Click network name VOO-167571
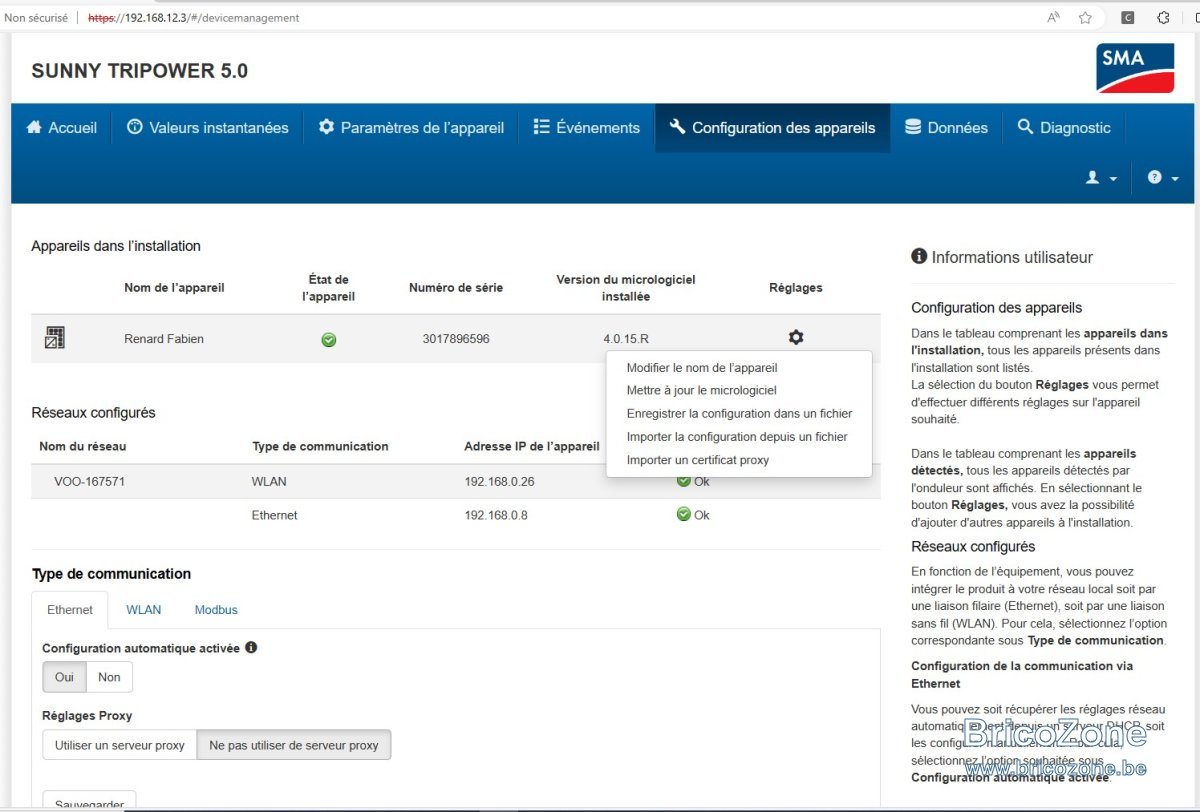 (89, 482)
